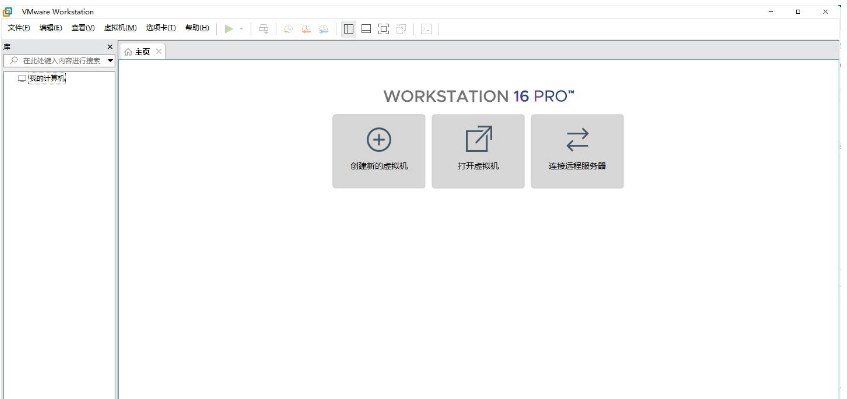Toggle the library sidebar view icon
The image size is (847, 399).
click(x=349, y=29)
